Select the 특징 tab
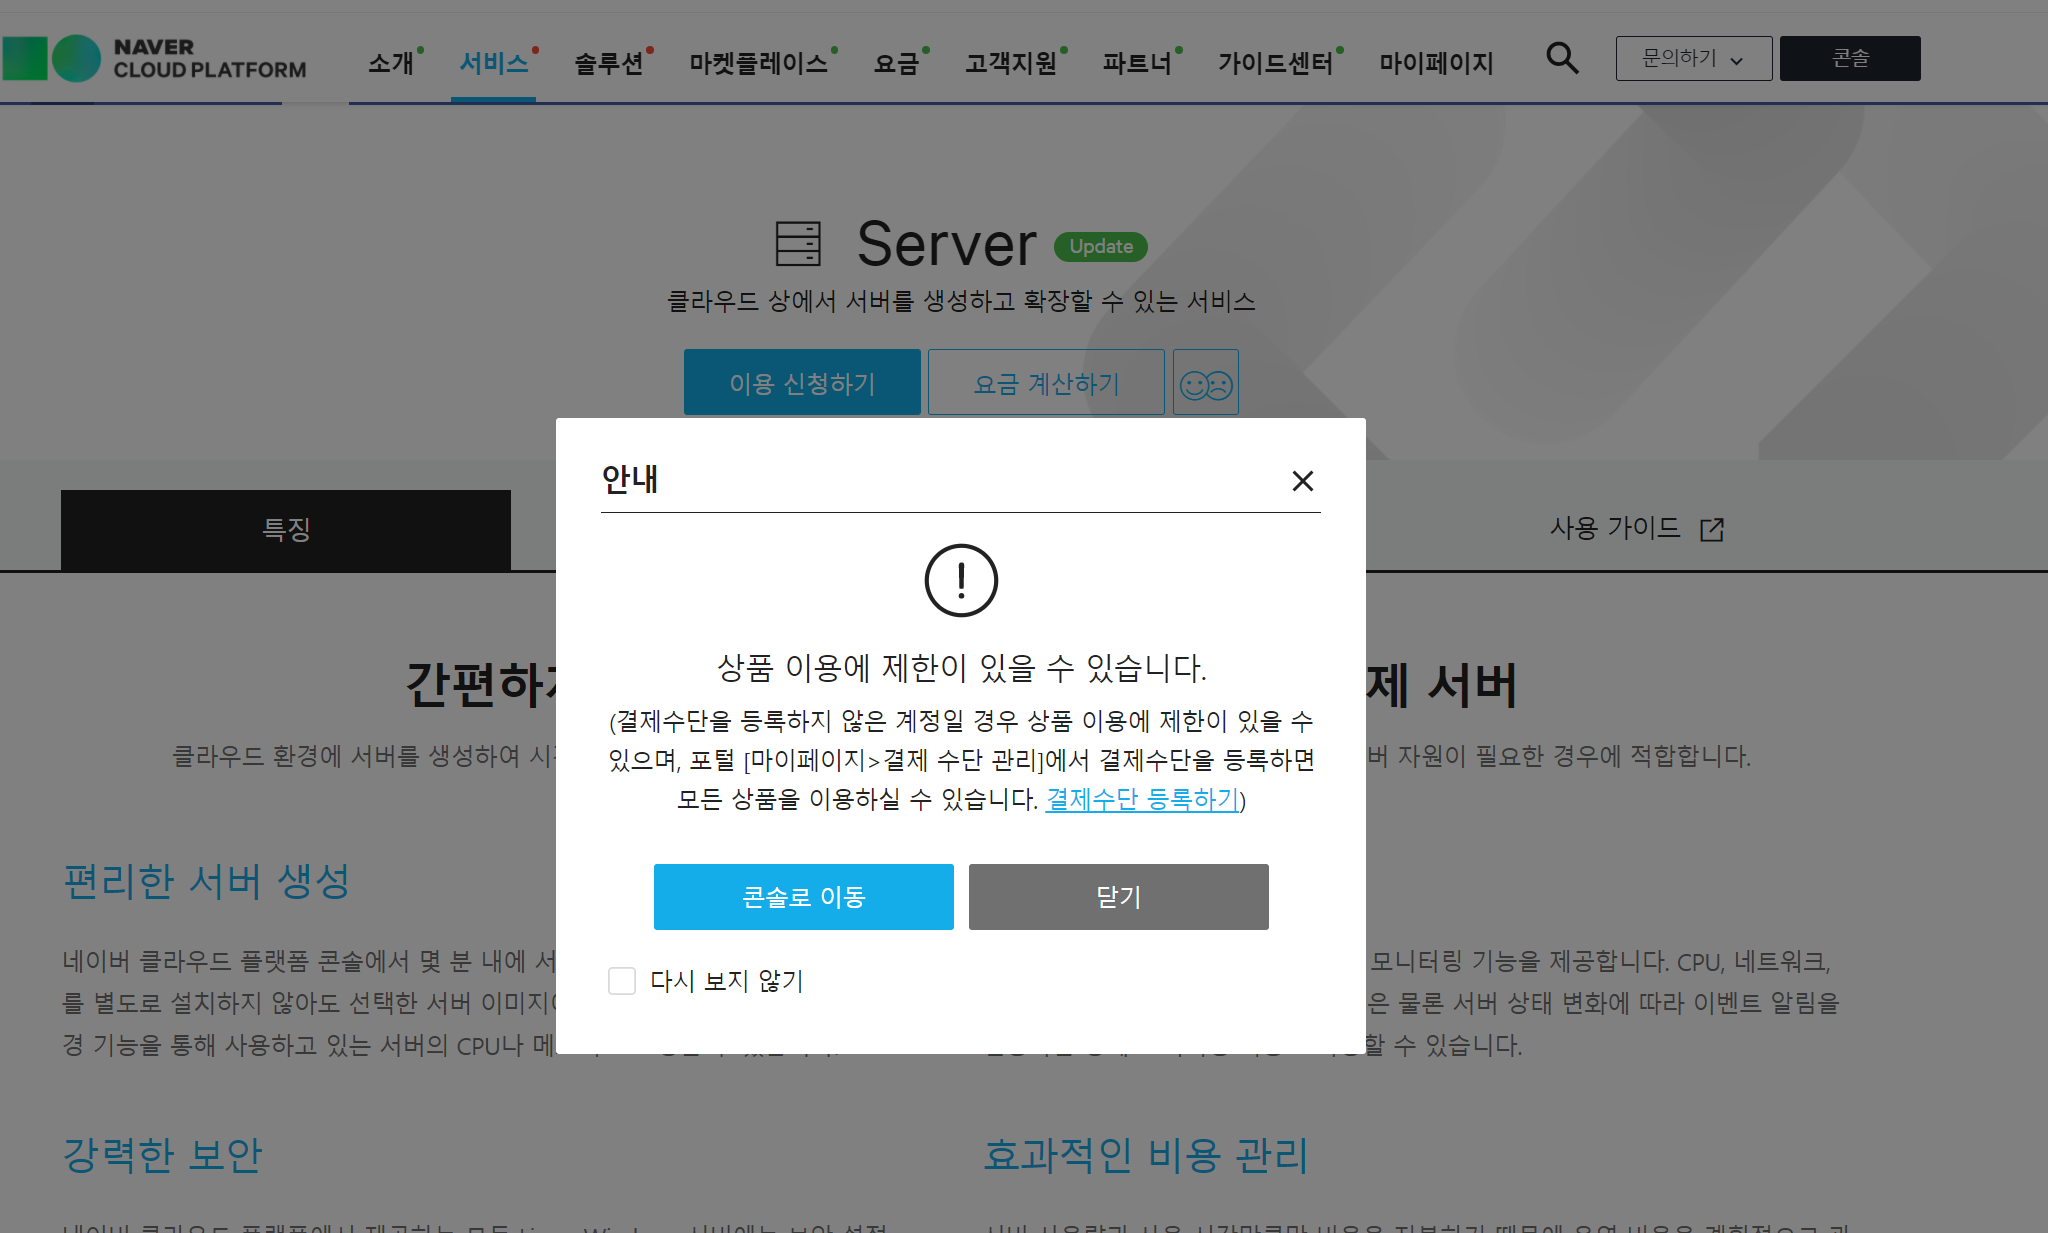This screenshot has height=1233, width=2048. click(286, 529)
